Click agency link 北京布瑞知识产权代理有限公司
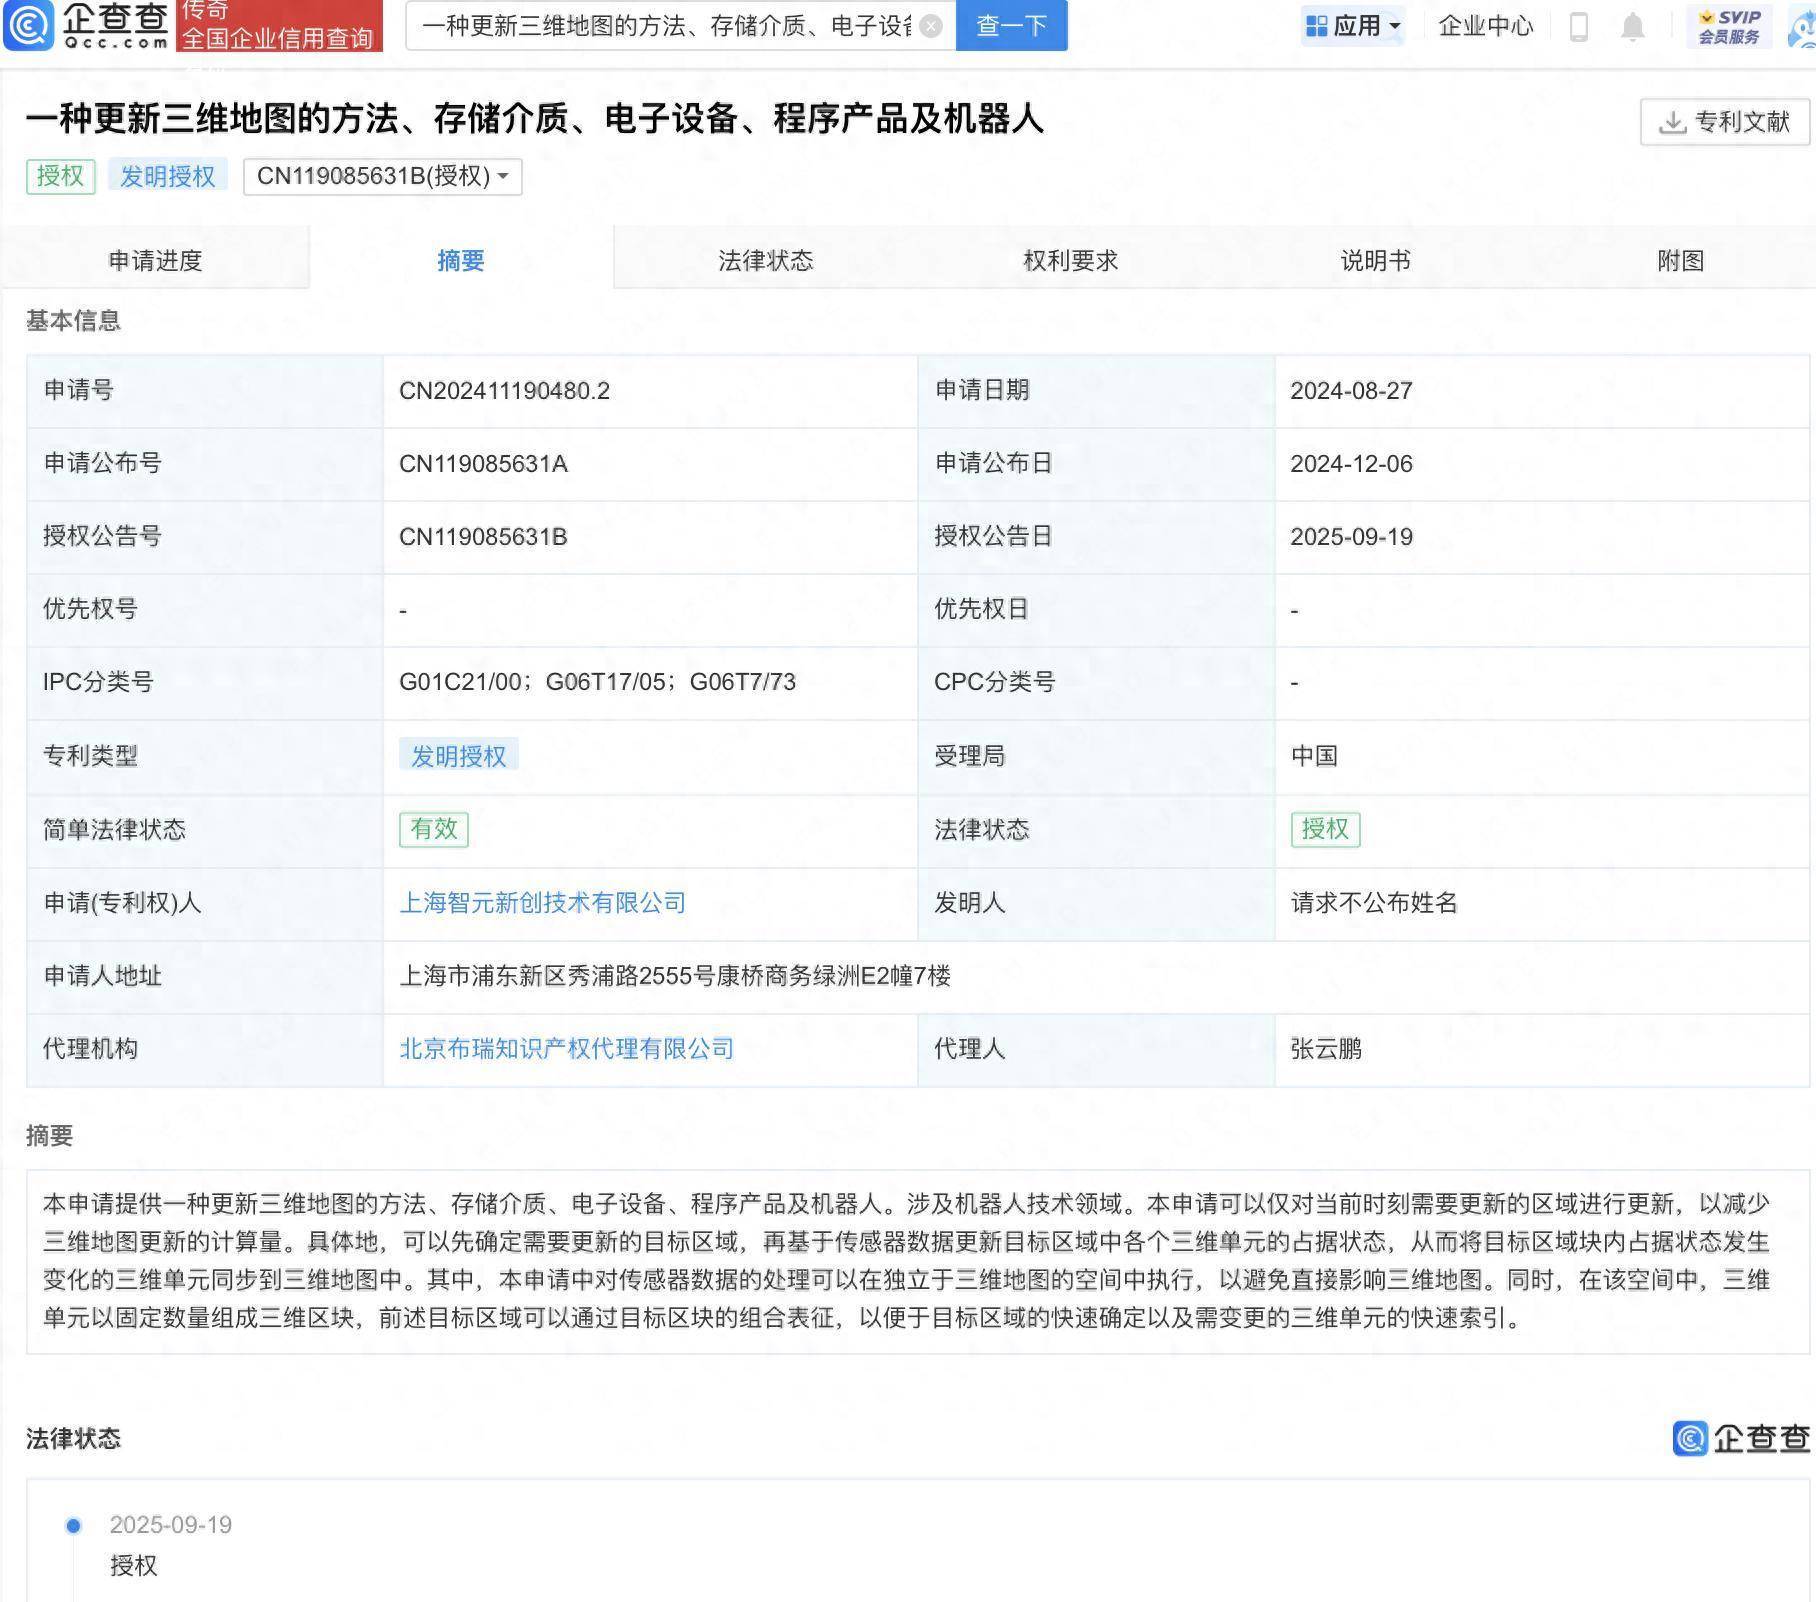 click(567, 1049)
